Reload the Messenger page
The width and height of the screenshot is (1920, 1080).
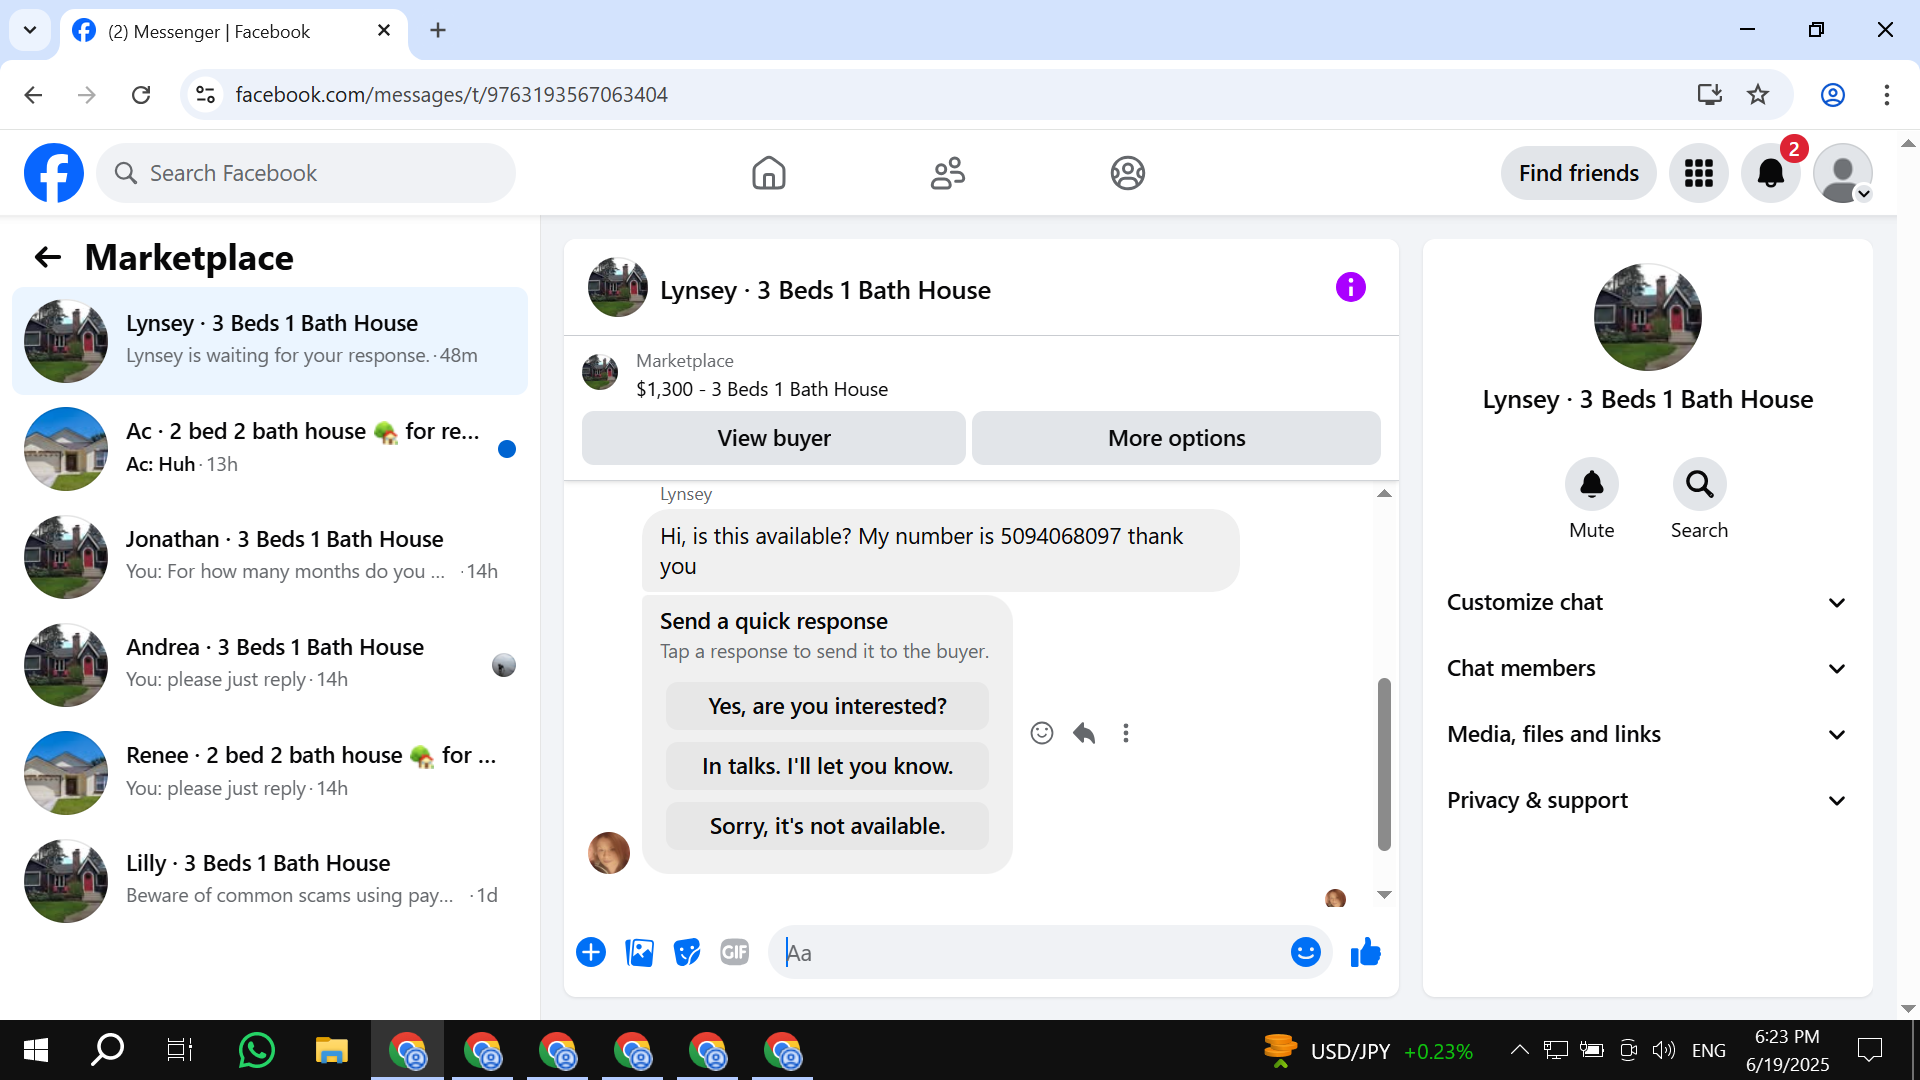(141, 95)
